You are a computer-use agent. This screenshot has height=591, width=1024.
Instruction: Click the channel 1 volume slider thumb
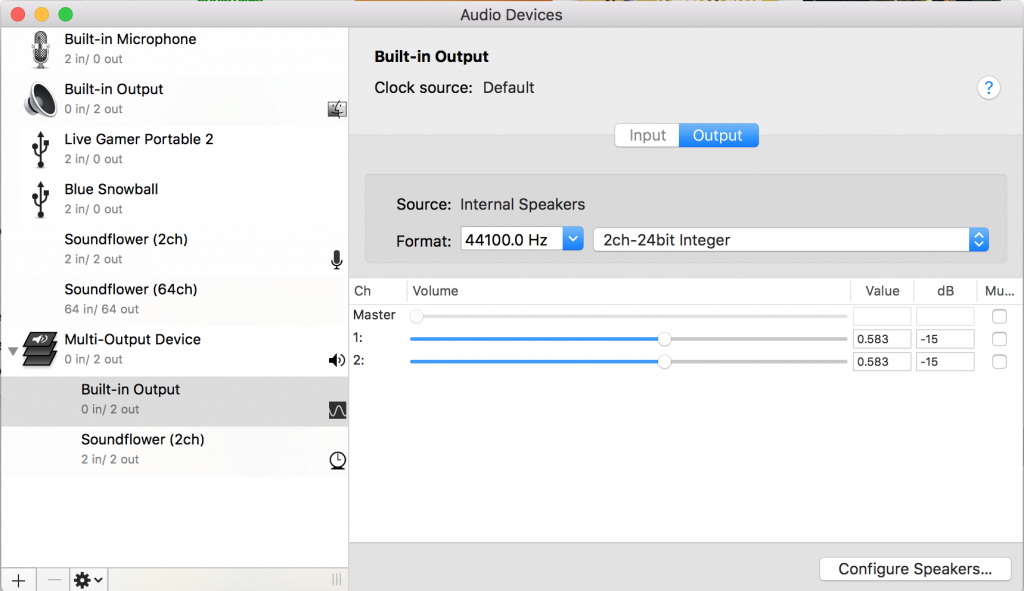point(664,339)
